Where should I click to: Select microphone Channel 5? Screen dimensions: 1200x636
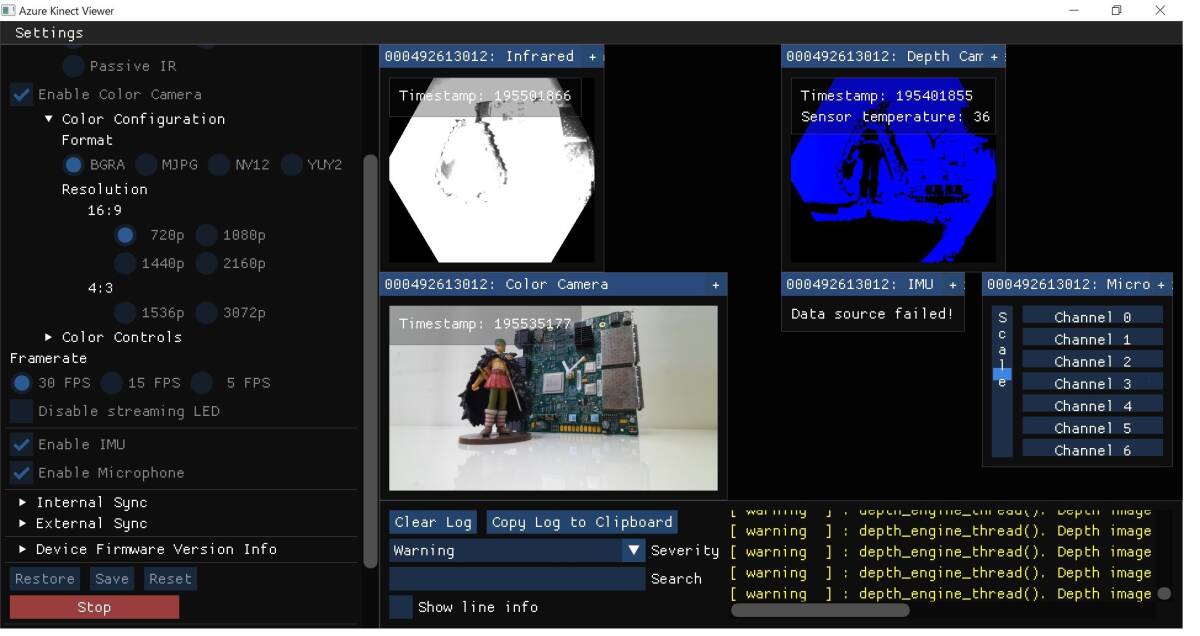1092,428
